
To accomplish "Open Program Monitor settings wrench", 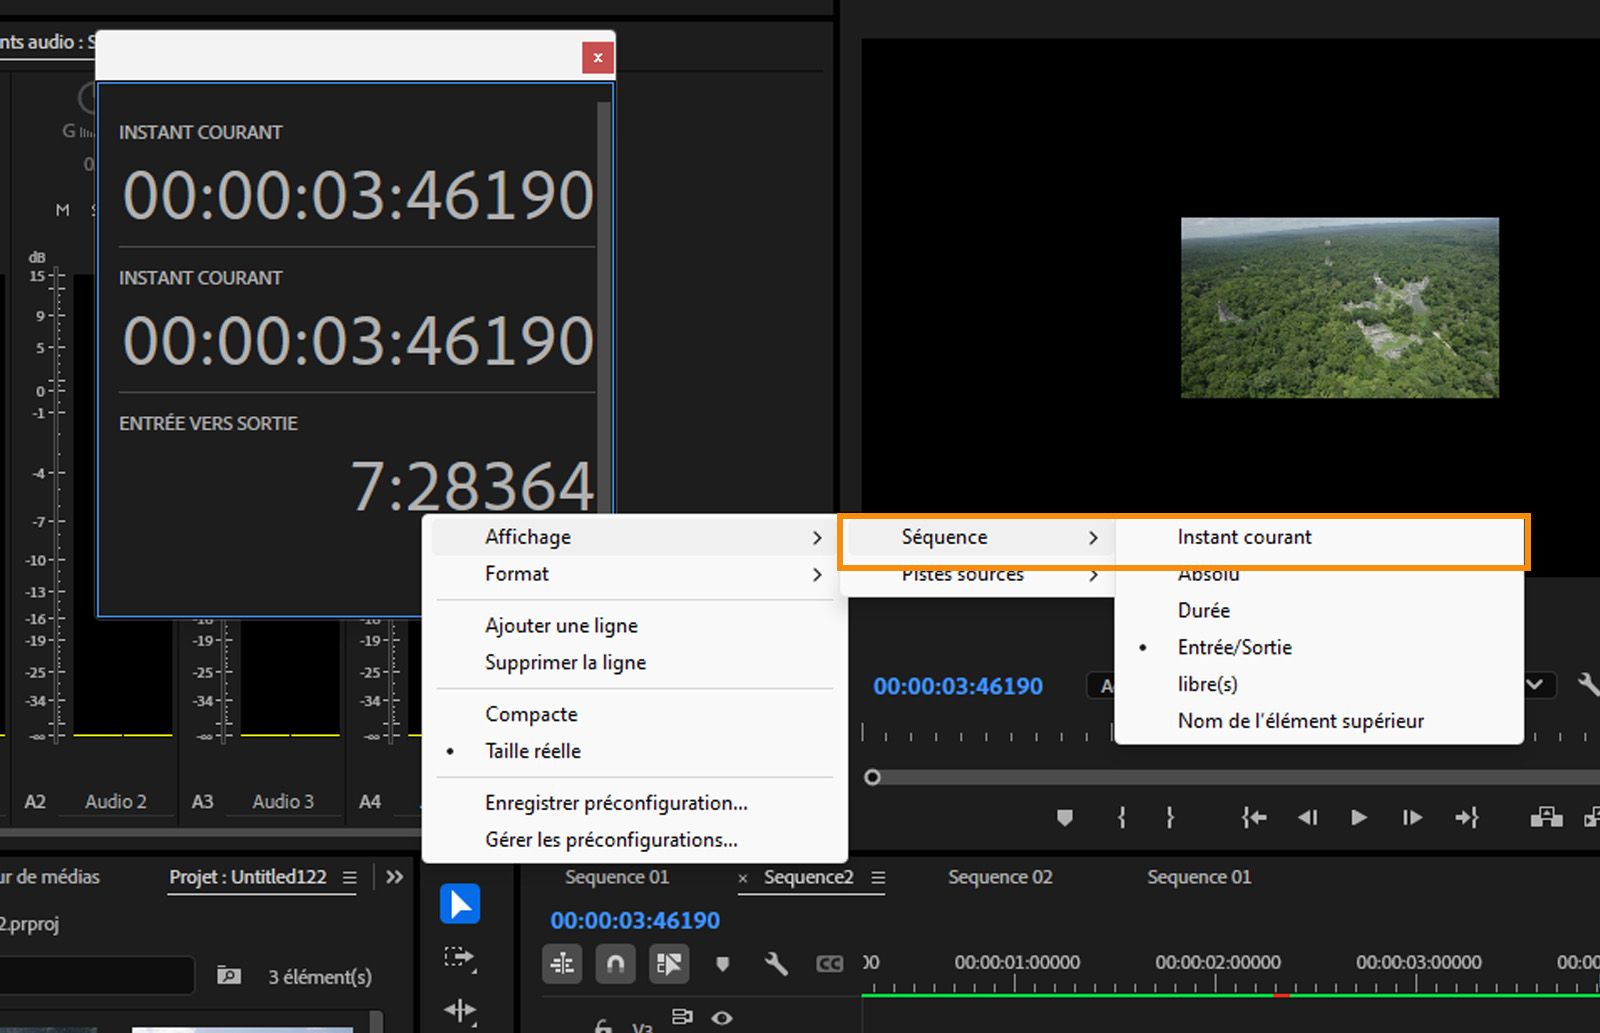I will [x=1588, y=684].
